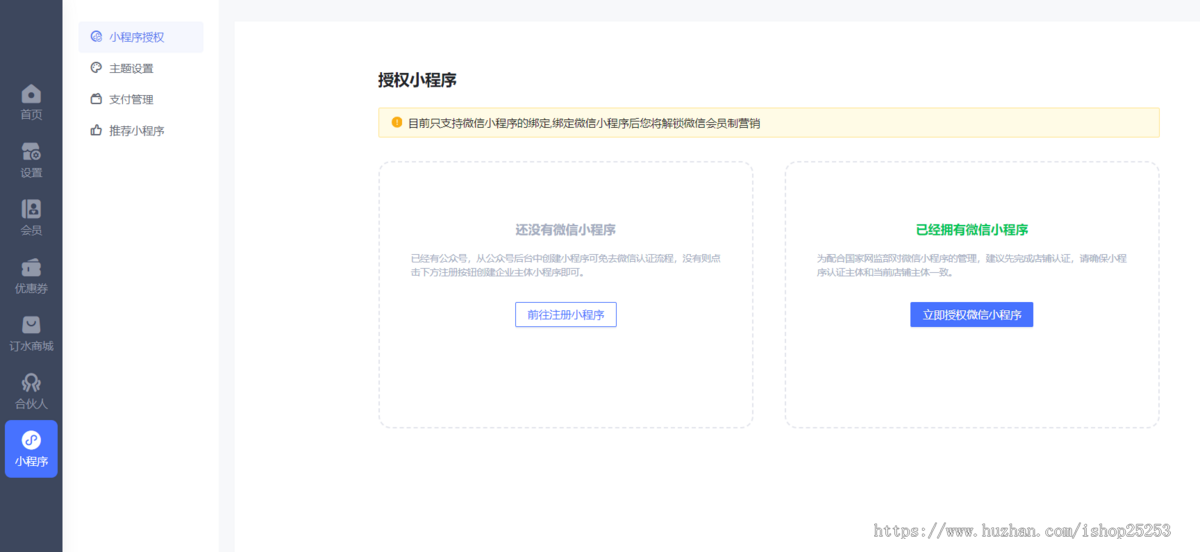Screen dimensions: 1200x552
Task: Open the 推荐小程序 submenu item
Action: 141,130
